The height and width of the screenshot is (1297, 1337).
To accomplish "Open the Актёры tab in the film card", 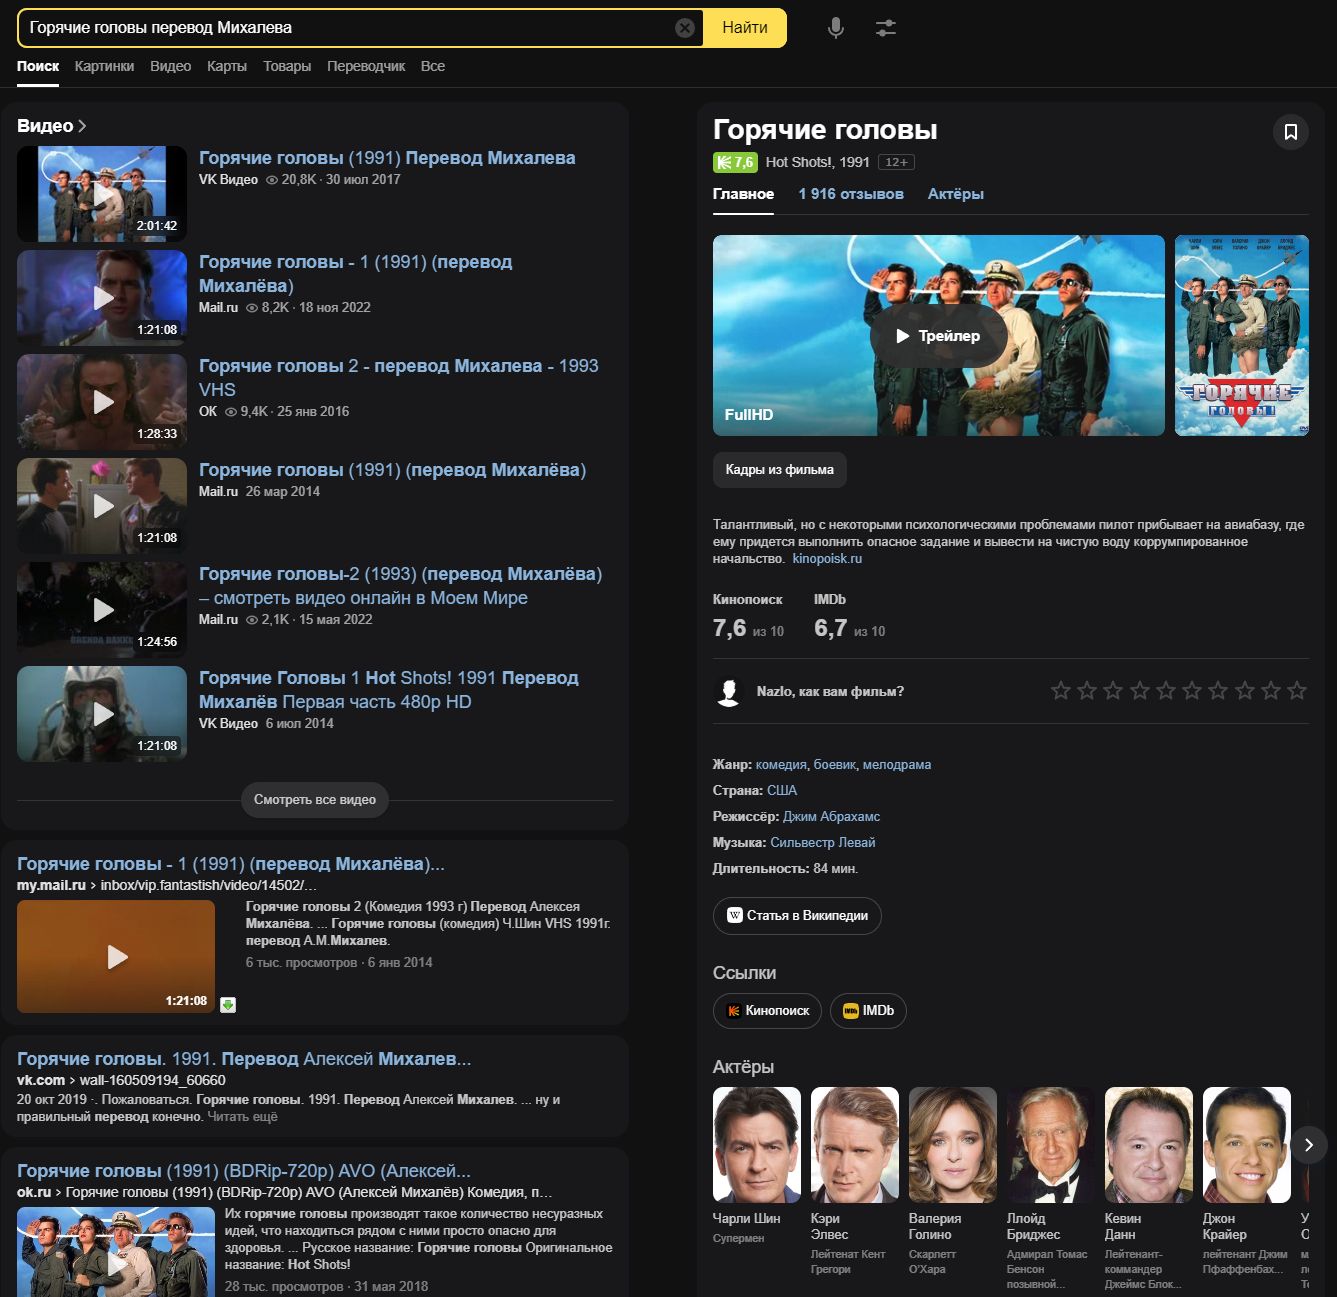I will (955, 194).
